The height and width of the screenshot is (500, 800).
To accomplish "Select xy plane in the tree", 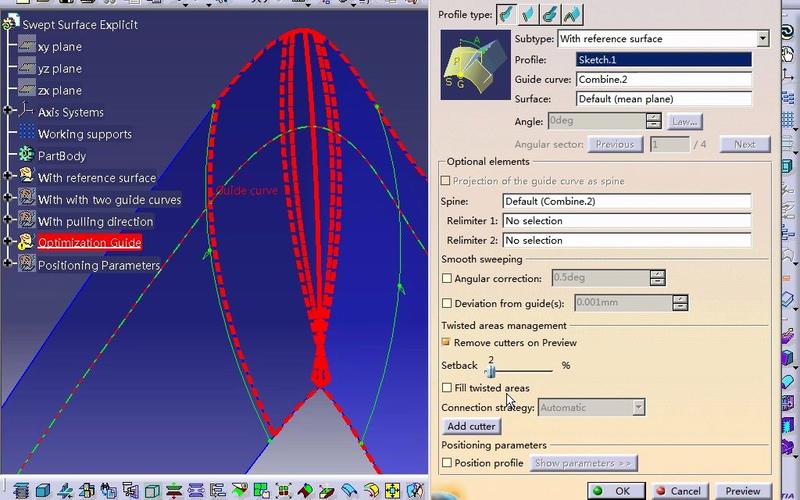I will pyautogui.click(x=60, y=47).
